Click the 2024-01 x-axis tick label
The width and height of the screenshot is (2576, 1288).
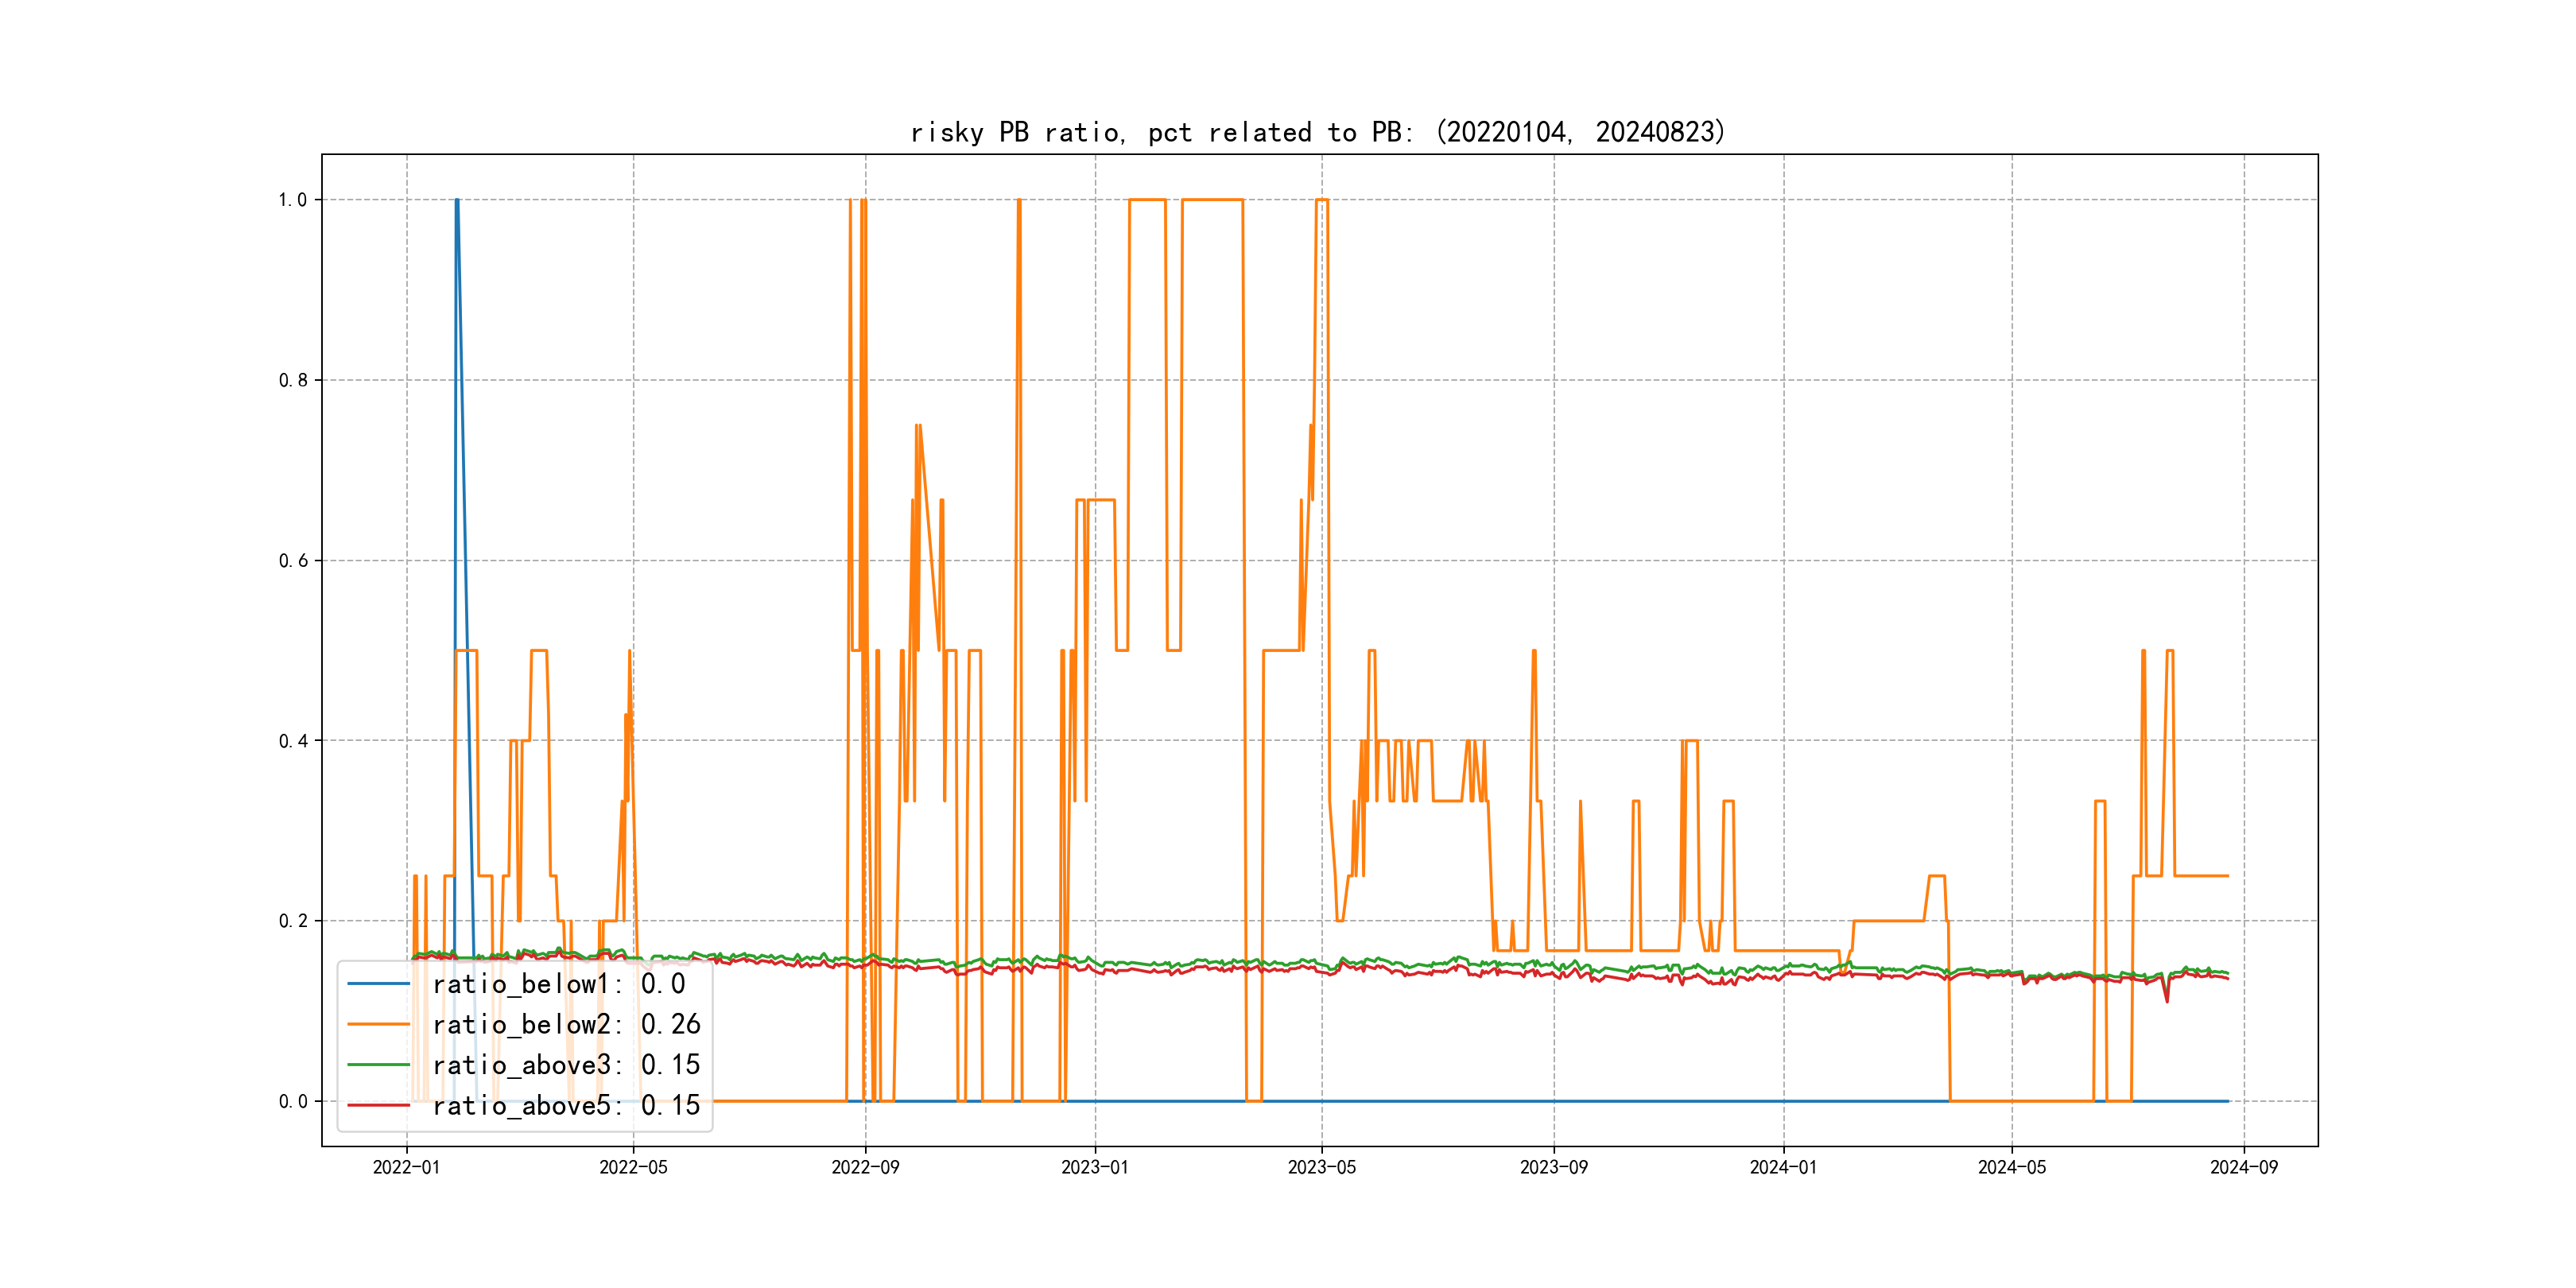[1783, 1167]
